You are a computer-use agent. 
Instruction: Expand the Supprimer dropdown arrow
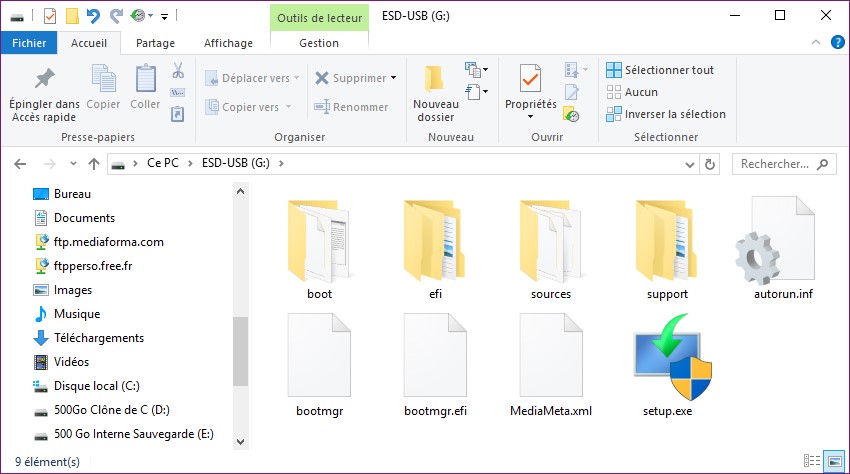(394, 78)
